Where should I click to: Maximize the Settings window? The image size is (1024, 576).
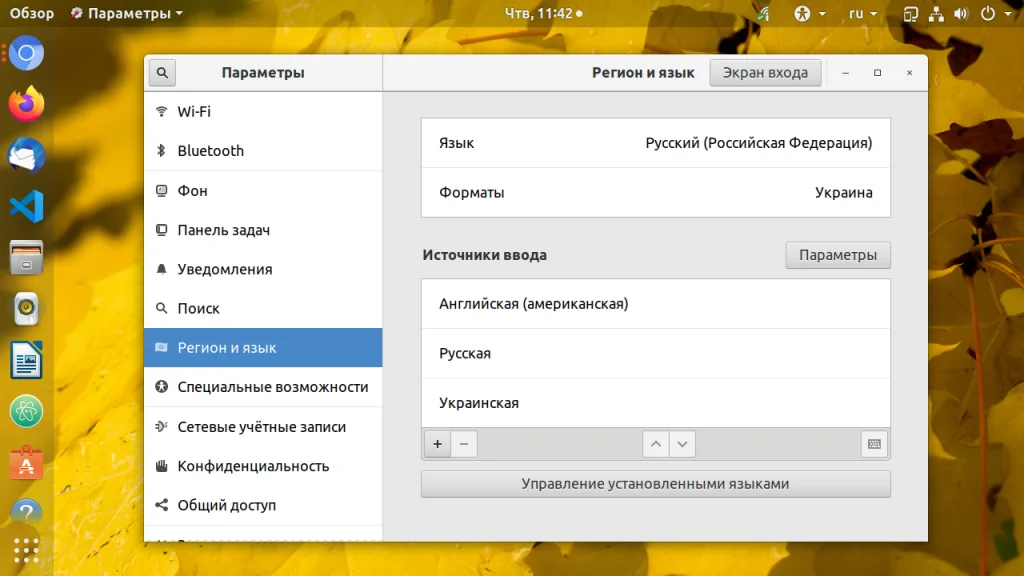tap(877, 72)
